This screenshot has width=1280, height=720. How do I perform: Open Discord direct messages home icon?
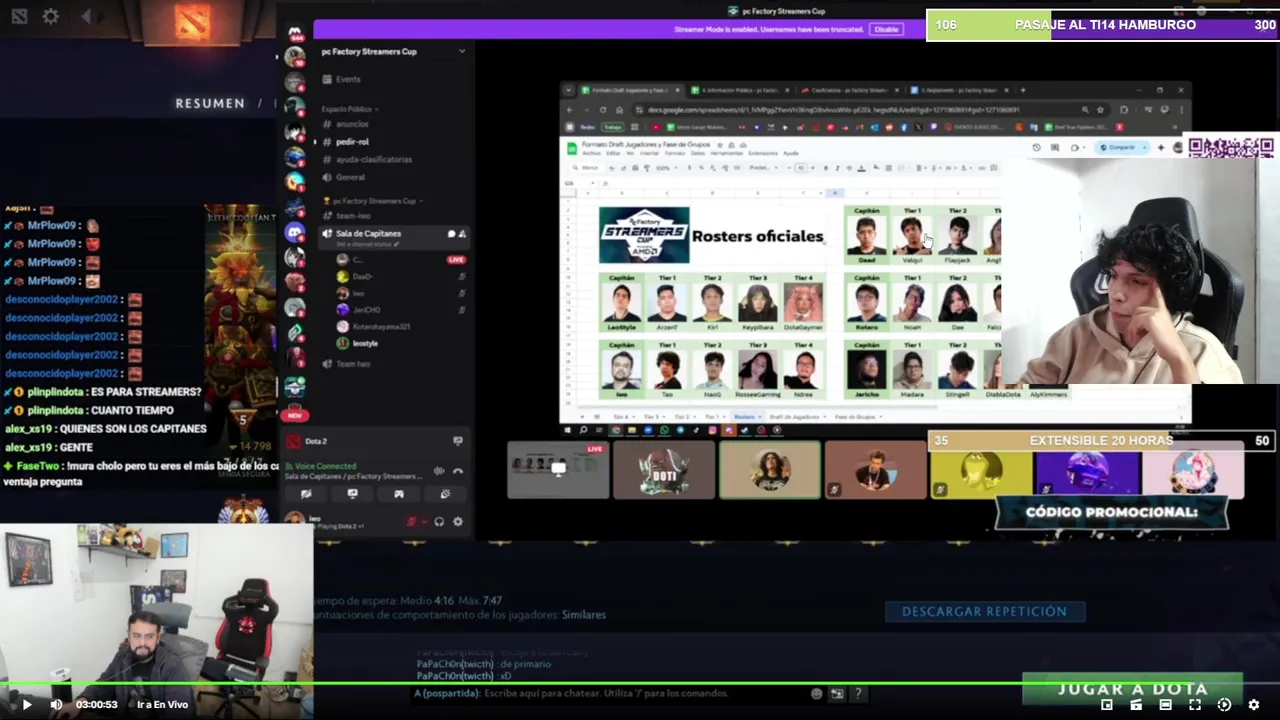point(295,35)
